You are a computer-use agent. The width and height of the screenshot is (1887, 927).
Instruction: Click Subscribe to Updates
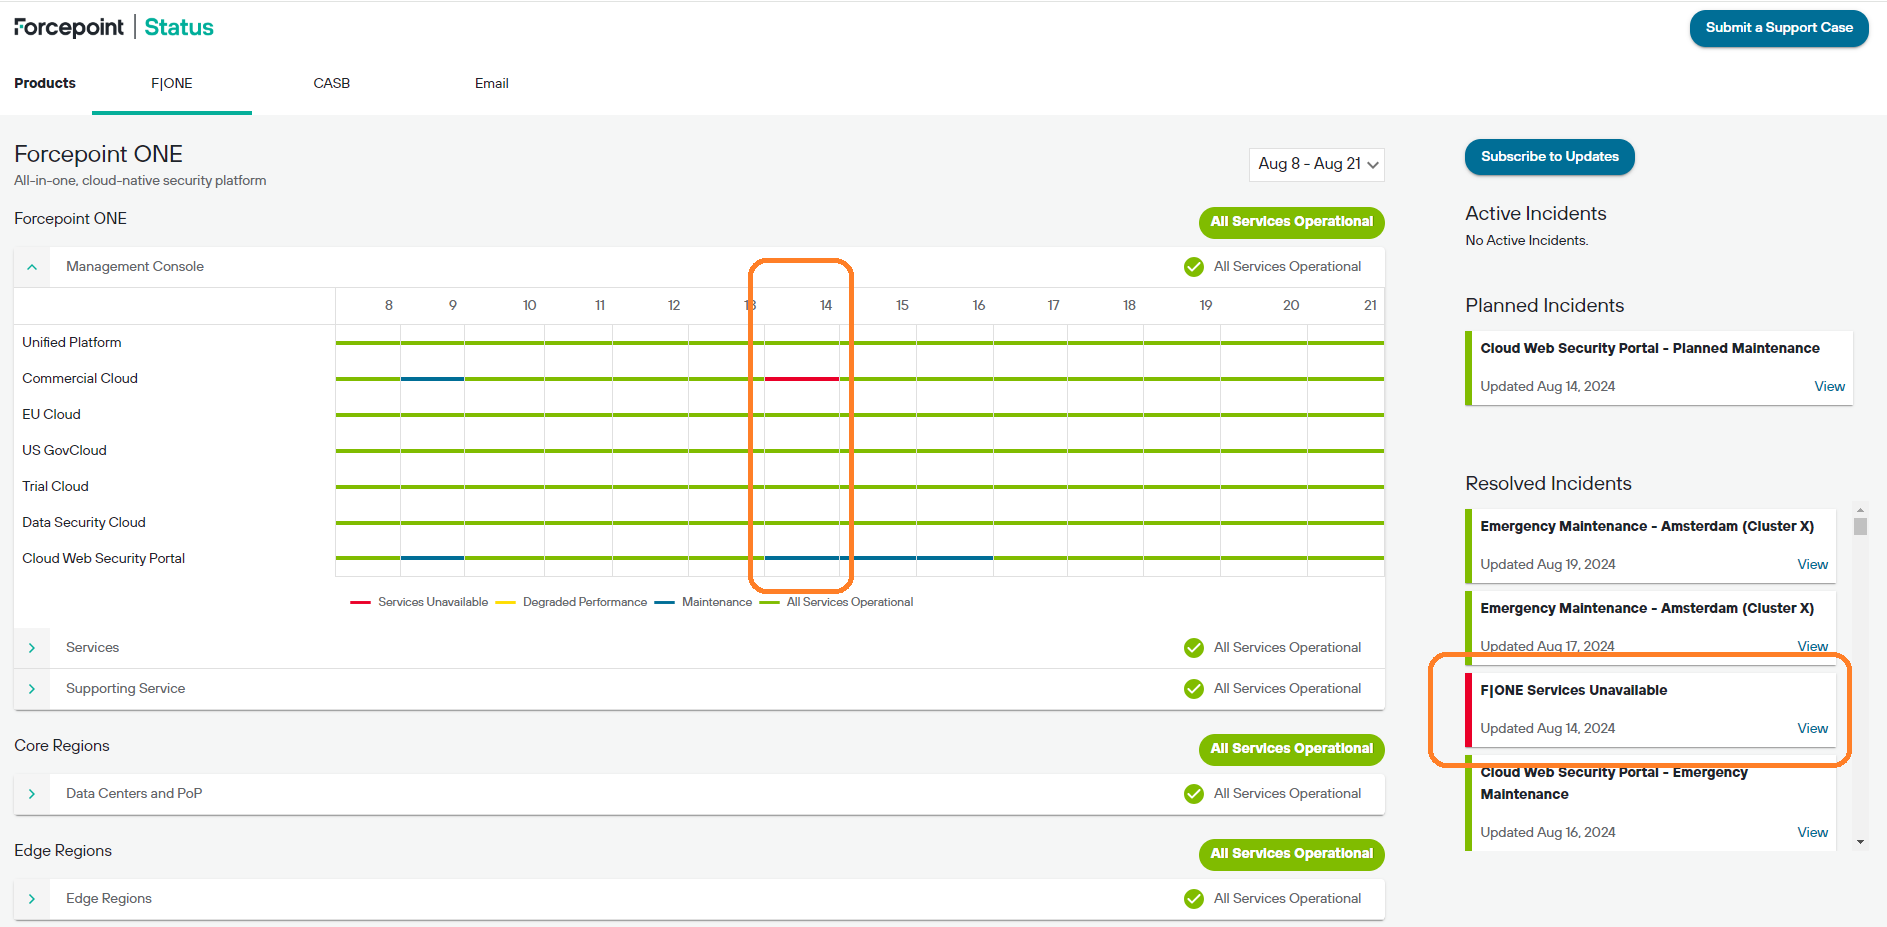pyautogui.click(x=1549, y=157)
